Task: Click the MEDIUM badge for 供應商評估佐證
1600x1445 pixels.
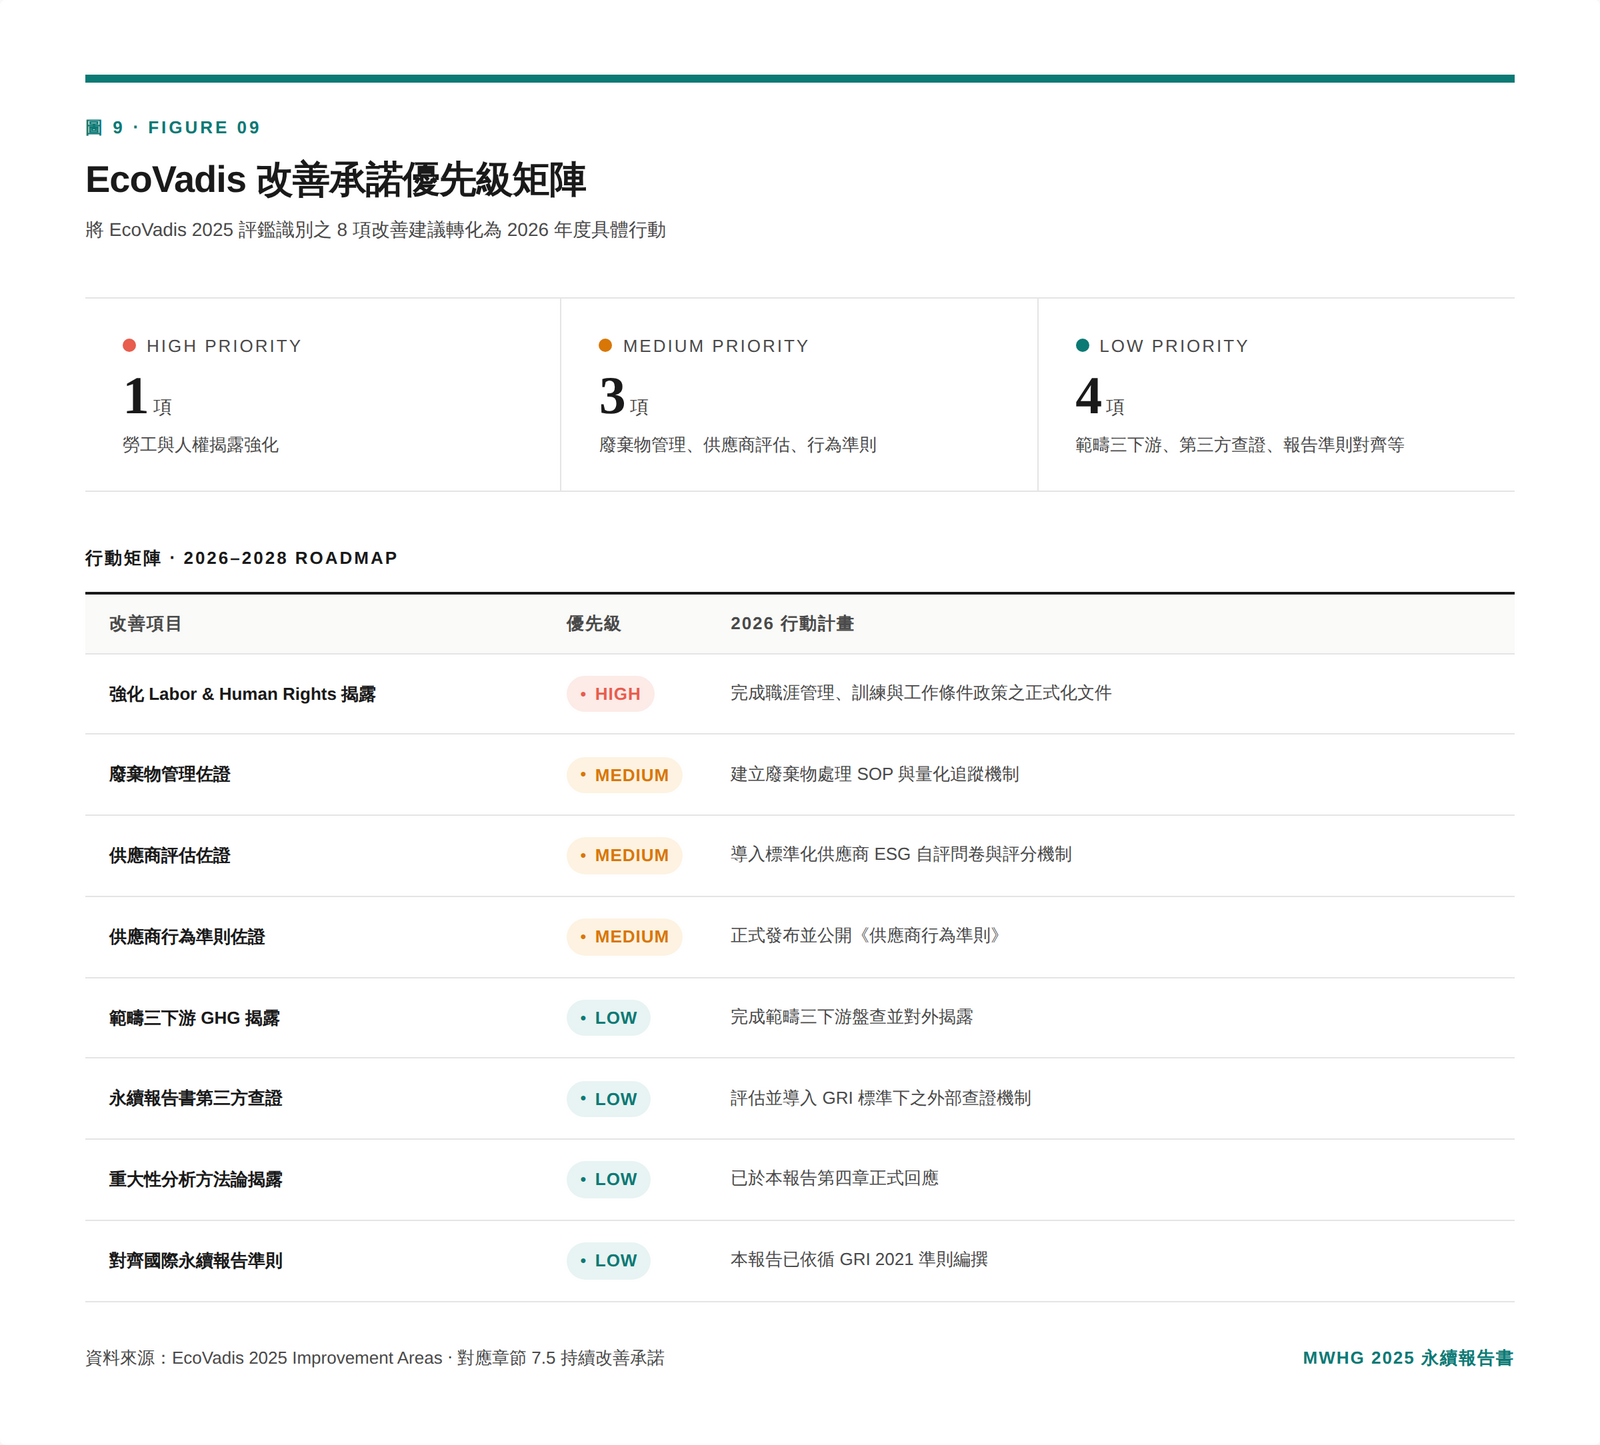Action: [x=624, y=856]
